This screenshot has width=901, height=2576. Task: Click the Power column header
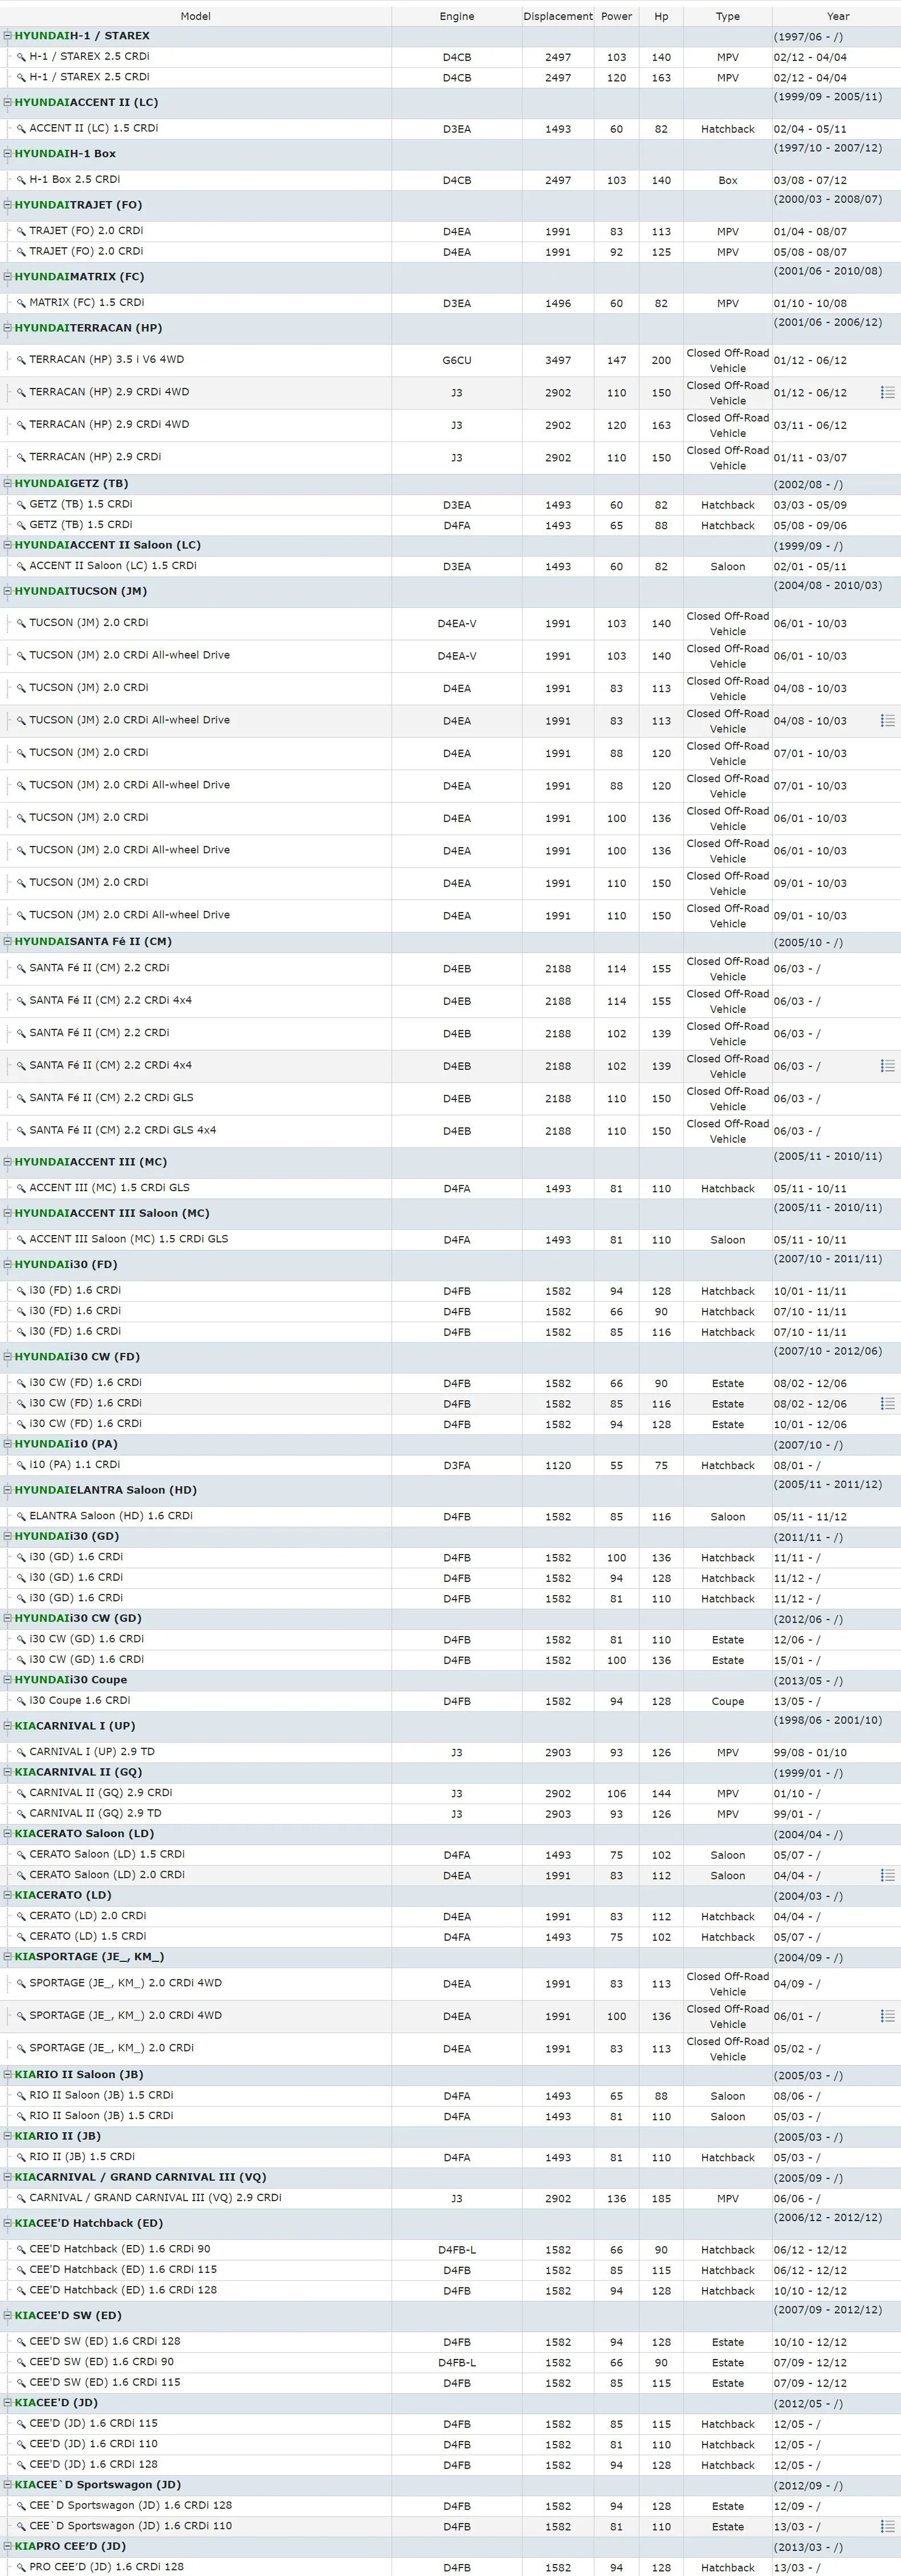[617, 16]
